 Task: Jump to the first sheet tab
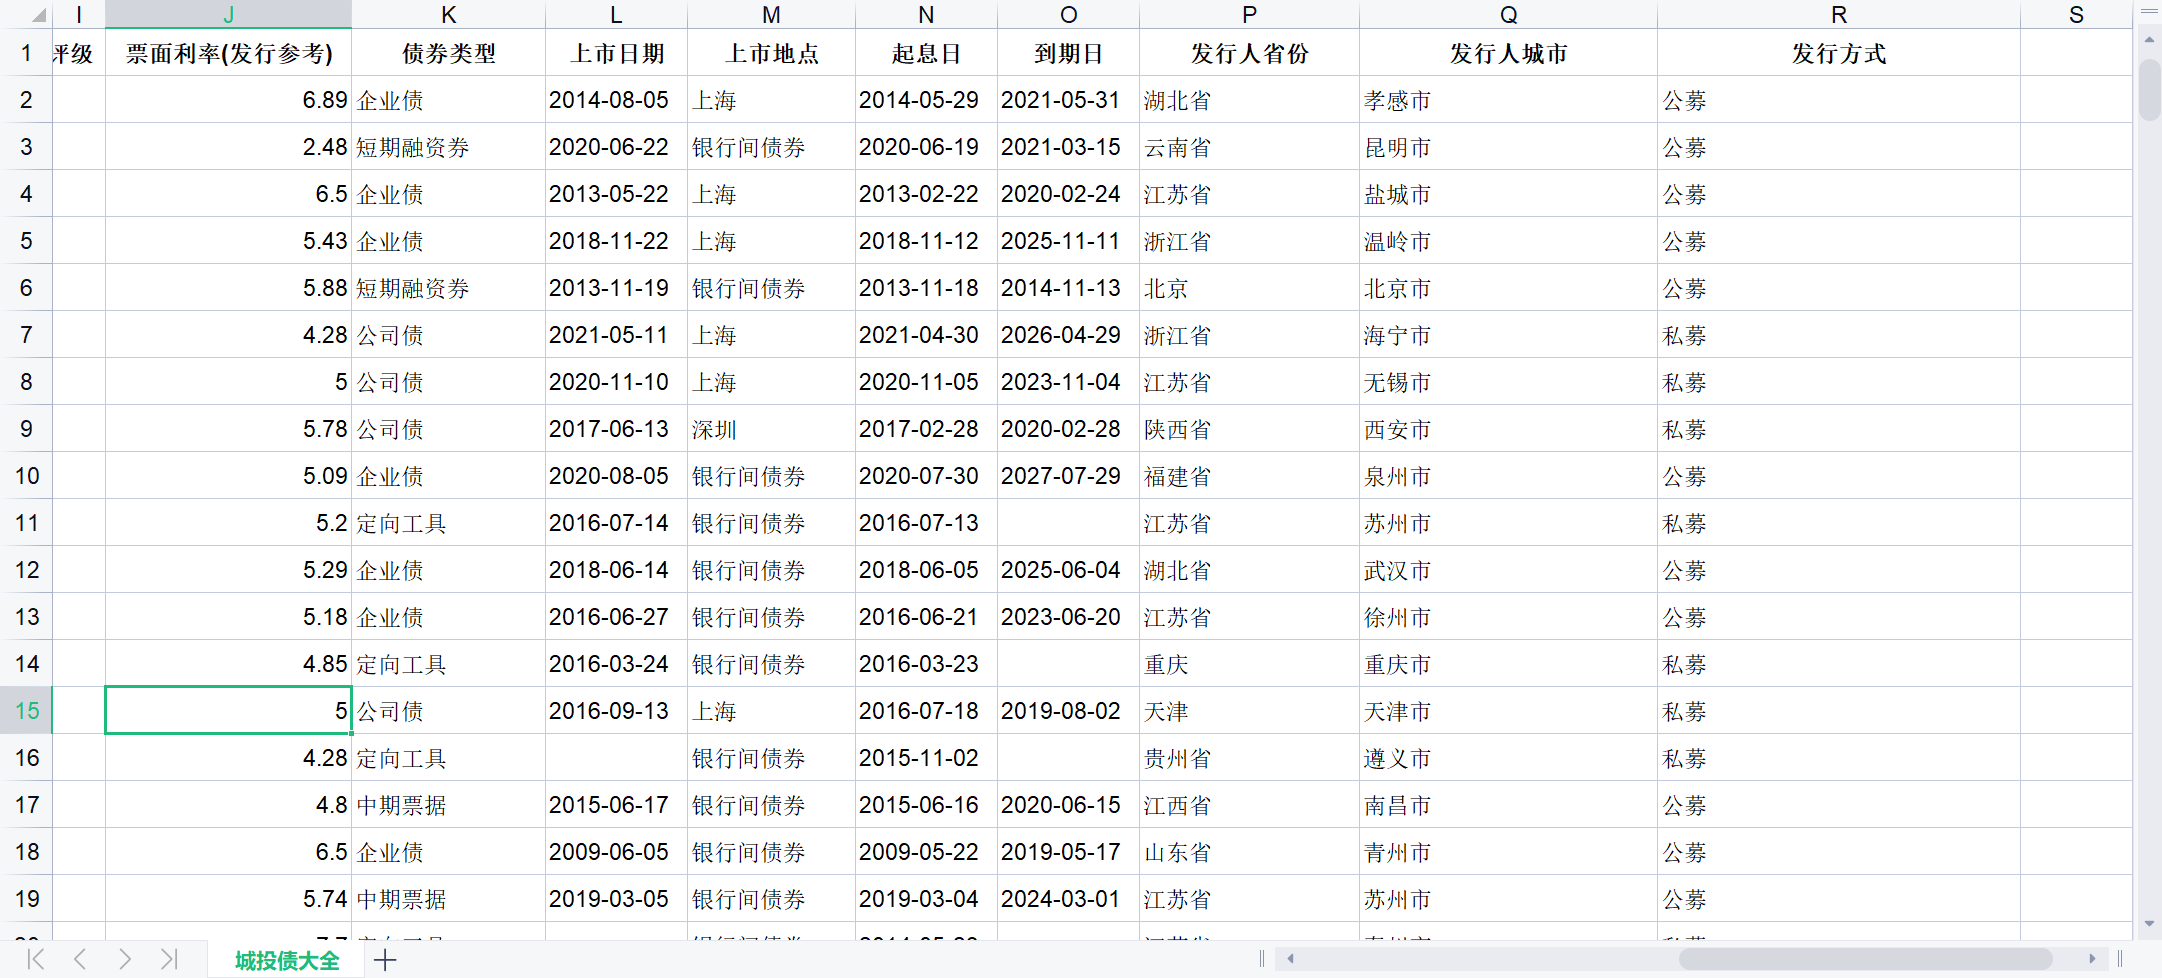(x=36, y=960)
